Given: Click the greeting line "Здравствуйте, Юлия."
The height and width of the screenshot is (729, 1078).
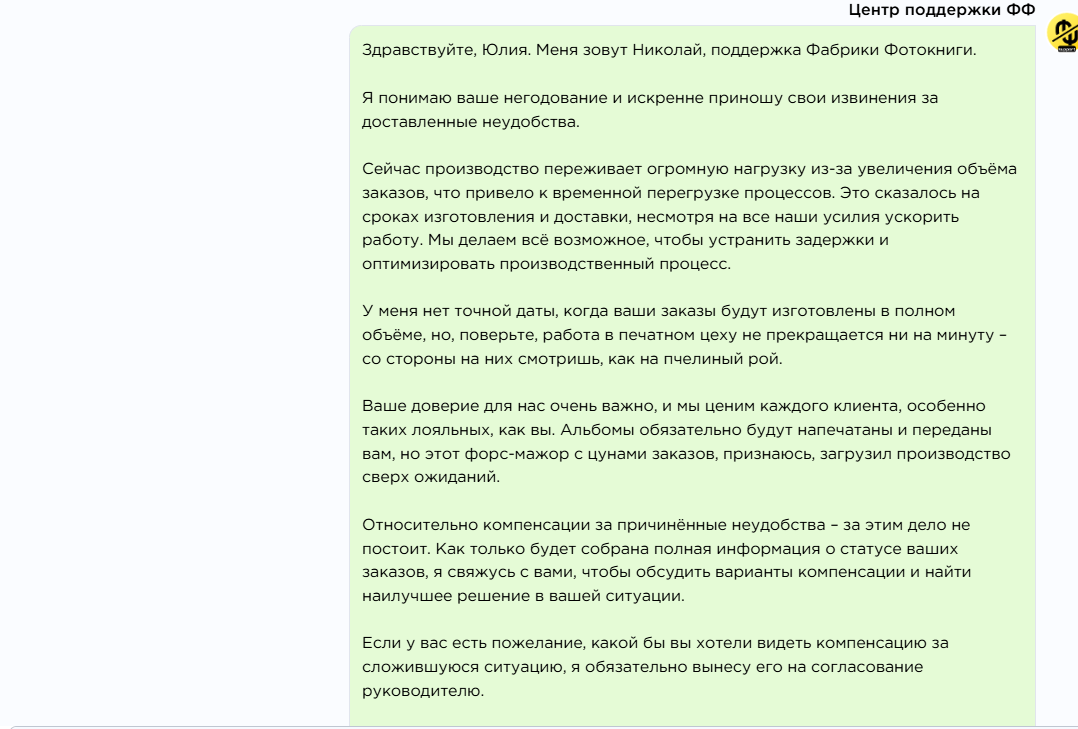Looking at the screenshot, I should point(446,50).
